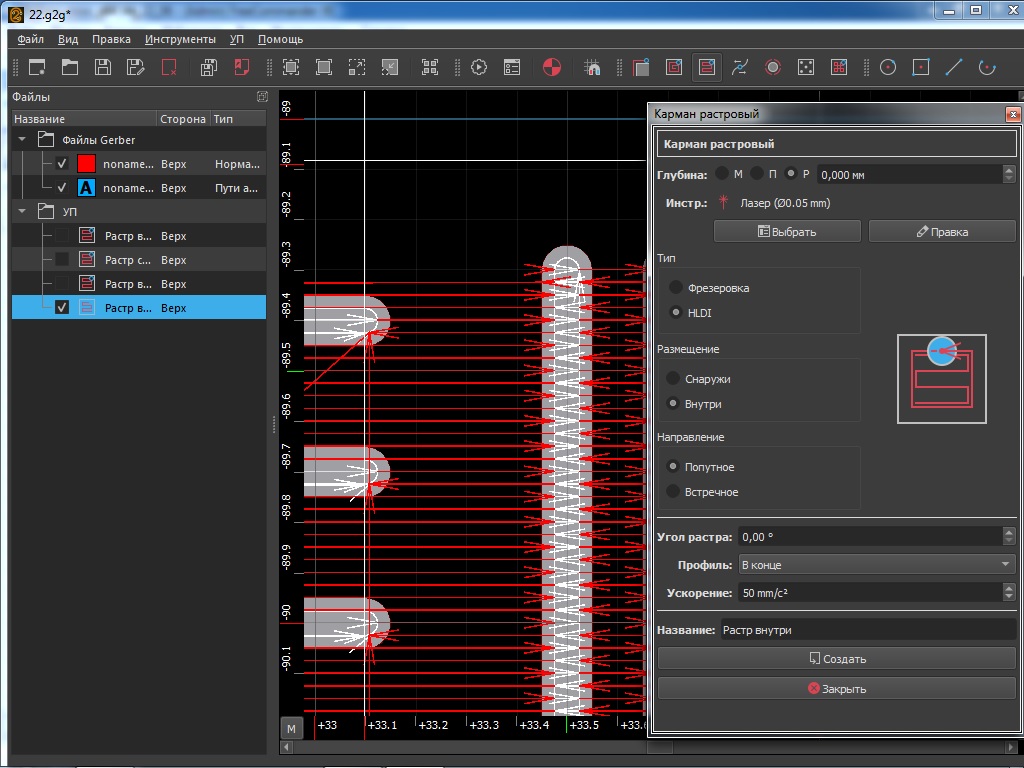Click the open folder toolbar icon
The image size is (1024, 768).
69,67
